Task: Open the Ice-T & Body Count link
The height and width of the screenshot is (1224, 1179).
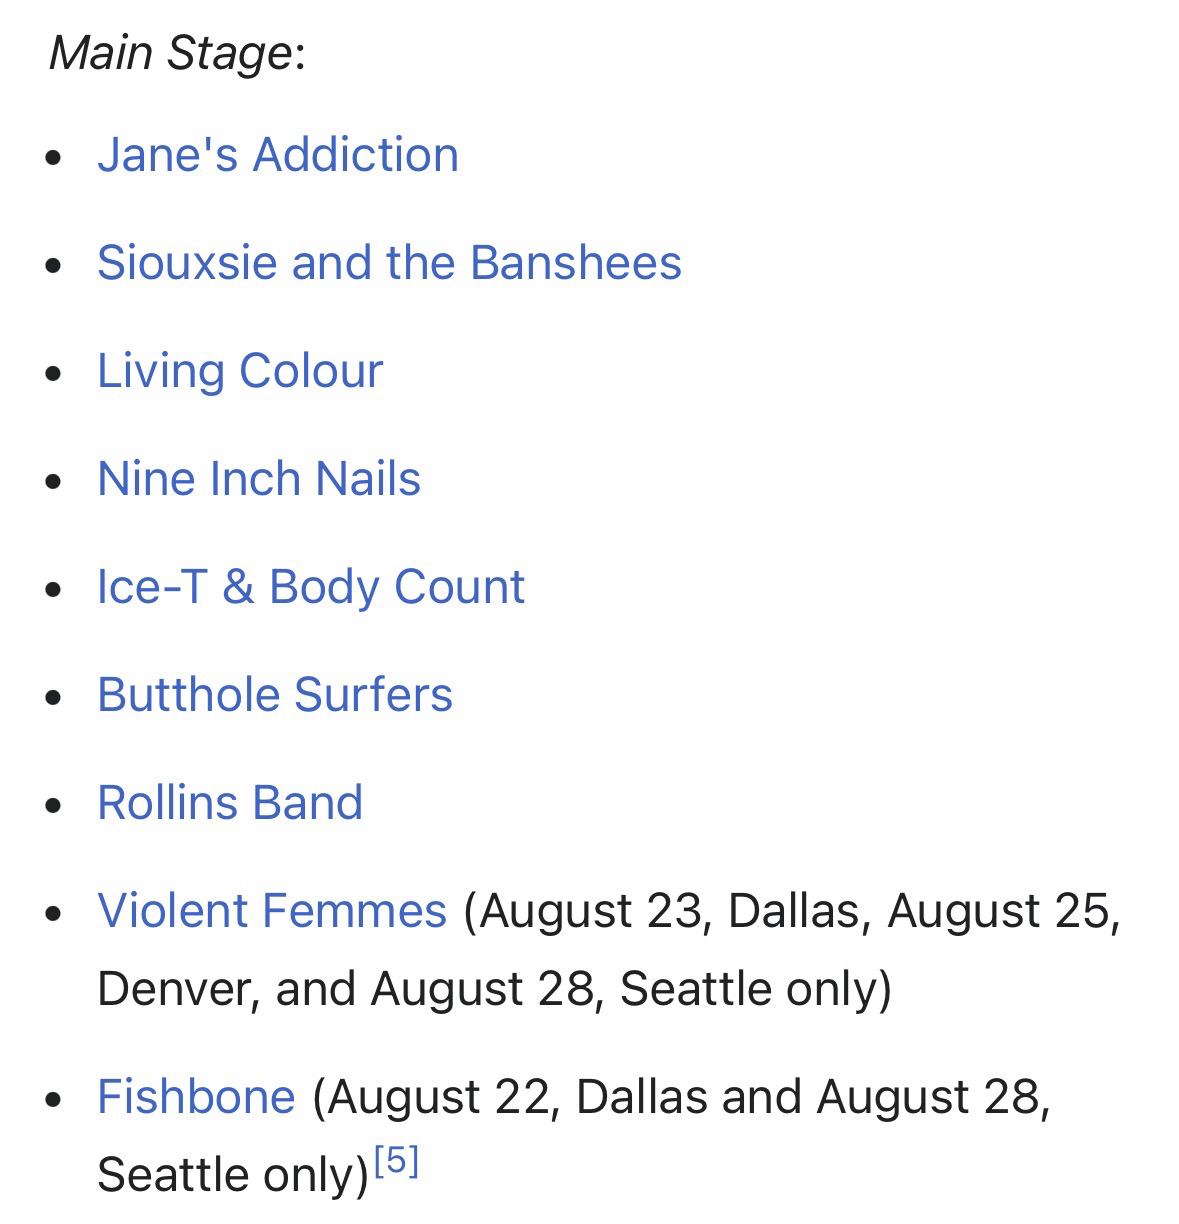Action: tap(310, 588)
